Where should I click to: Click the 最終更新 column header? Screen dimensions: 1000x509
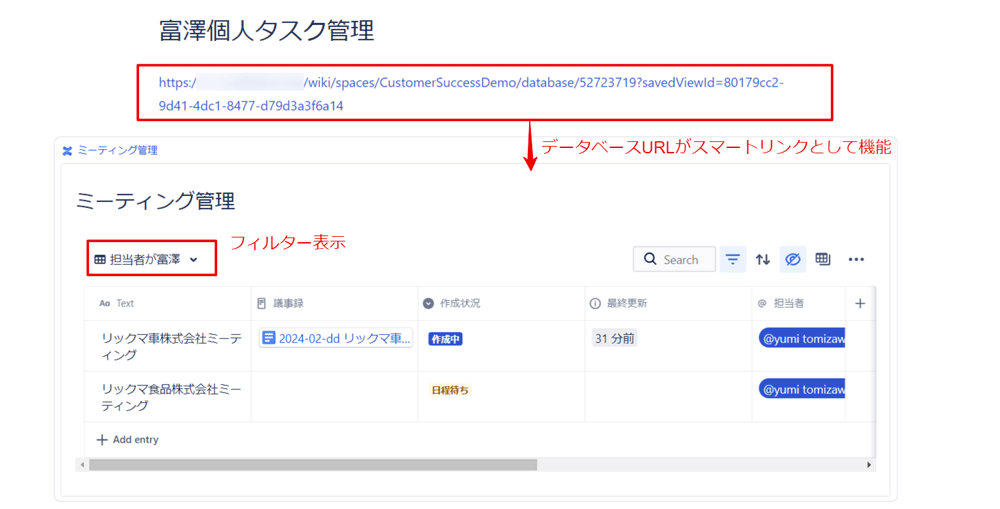click(x=626, y=303)
